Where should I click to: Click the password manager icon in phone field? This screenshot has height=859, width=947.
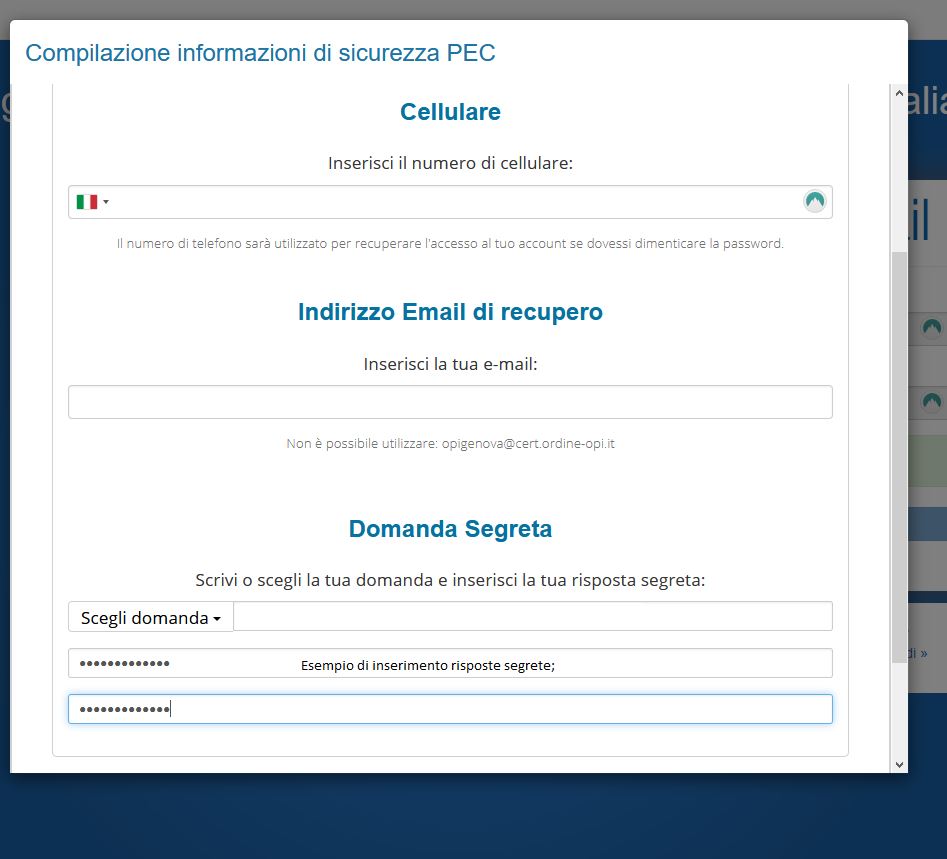815,201
